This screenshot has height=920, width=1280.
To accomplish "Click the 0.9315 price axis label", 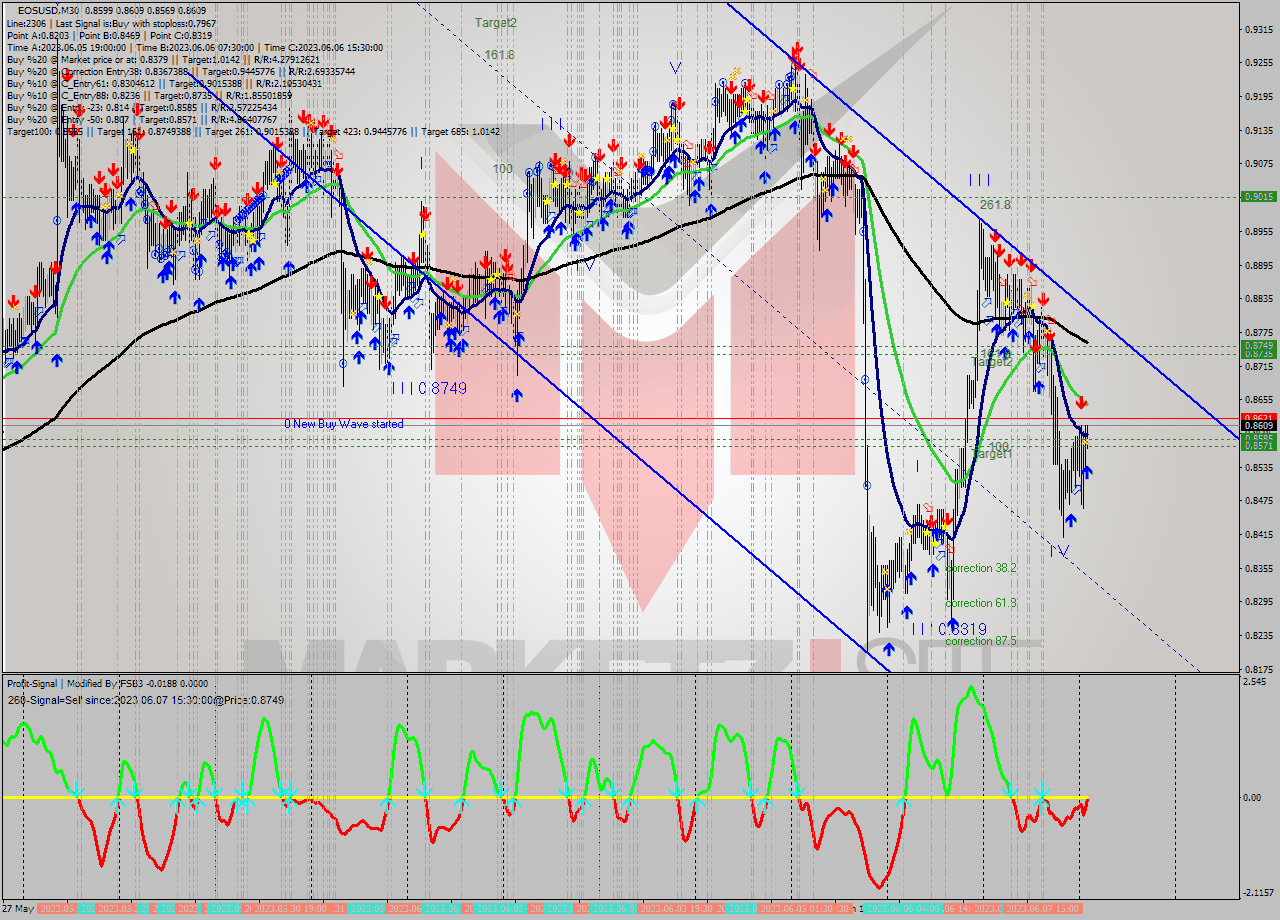I will [1258, 30].
